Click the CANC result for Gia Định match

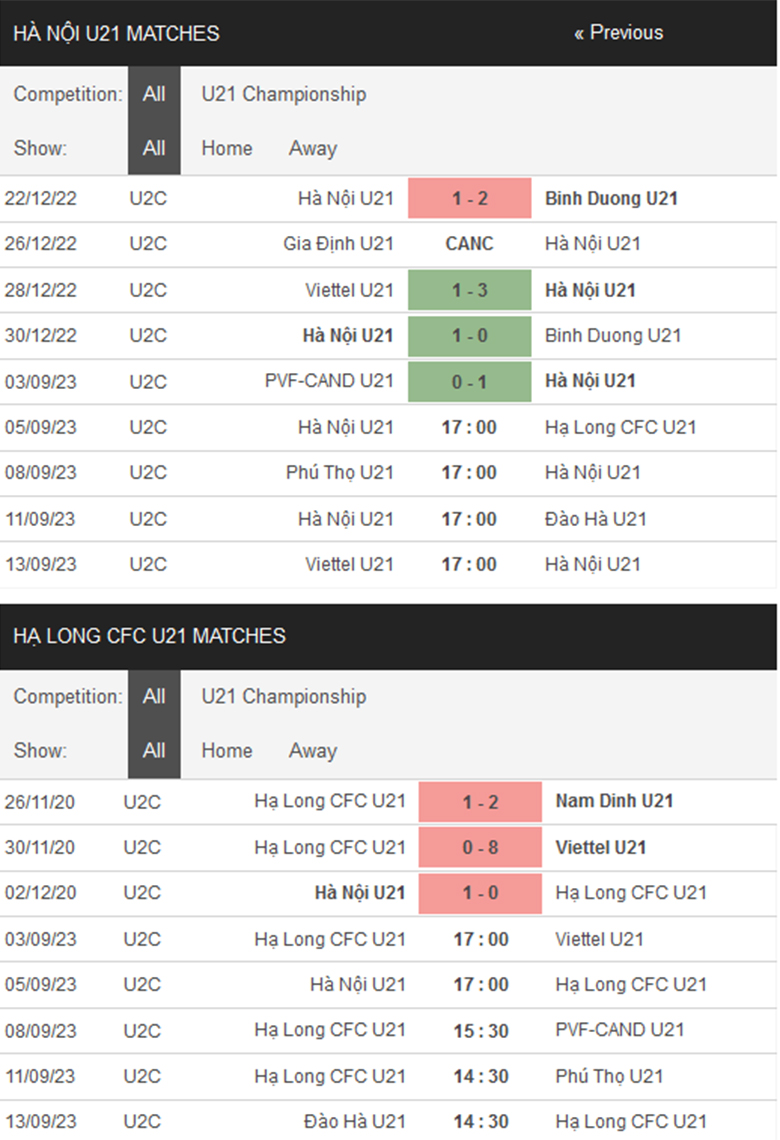click(x=470, y=244)
